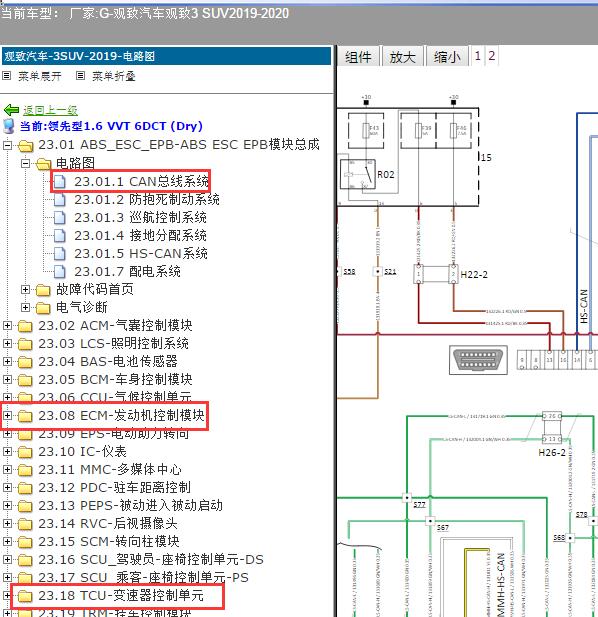Collapse the 23.01 ABS_ESC_EPB node
The image size is (598, 617).
pos(7,145)
